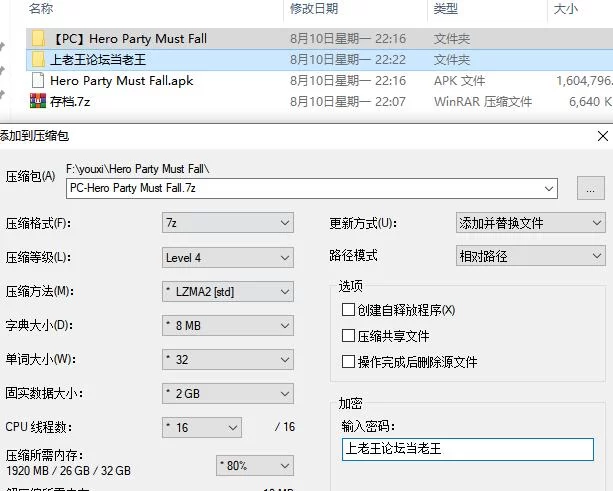Click the dropdown arrow of the archive name box
This screenshot has height=491, width=613.
549,188
